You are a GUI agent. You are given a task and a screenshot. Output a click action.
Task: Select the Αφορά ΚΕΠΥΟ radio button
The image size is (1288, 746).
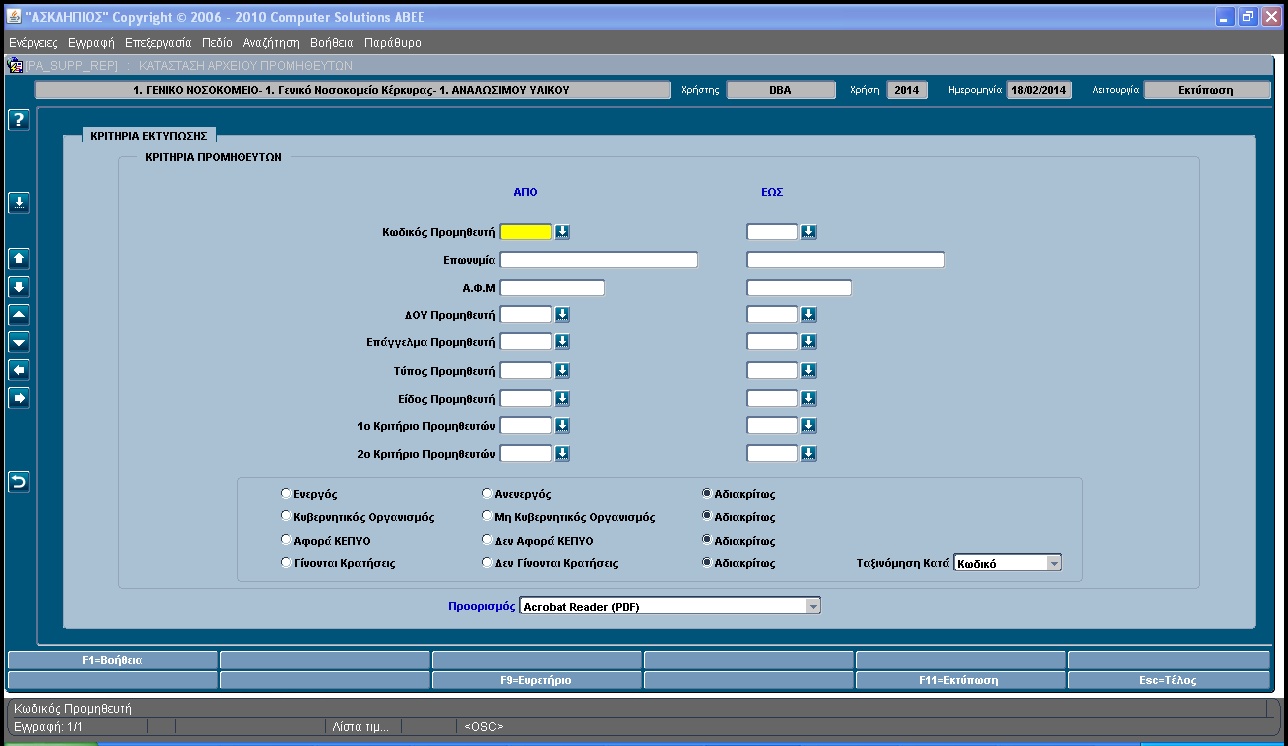click(287, 540)
